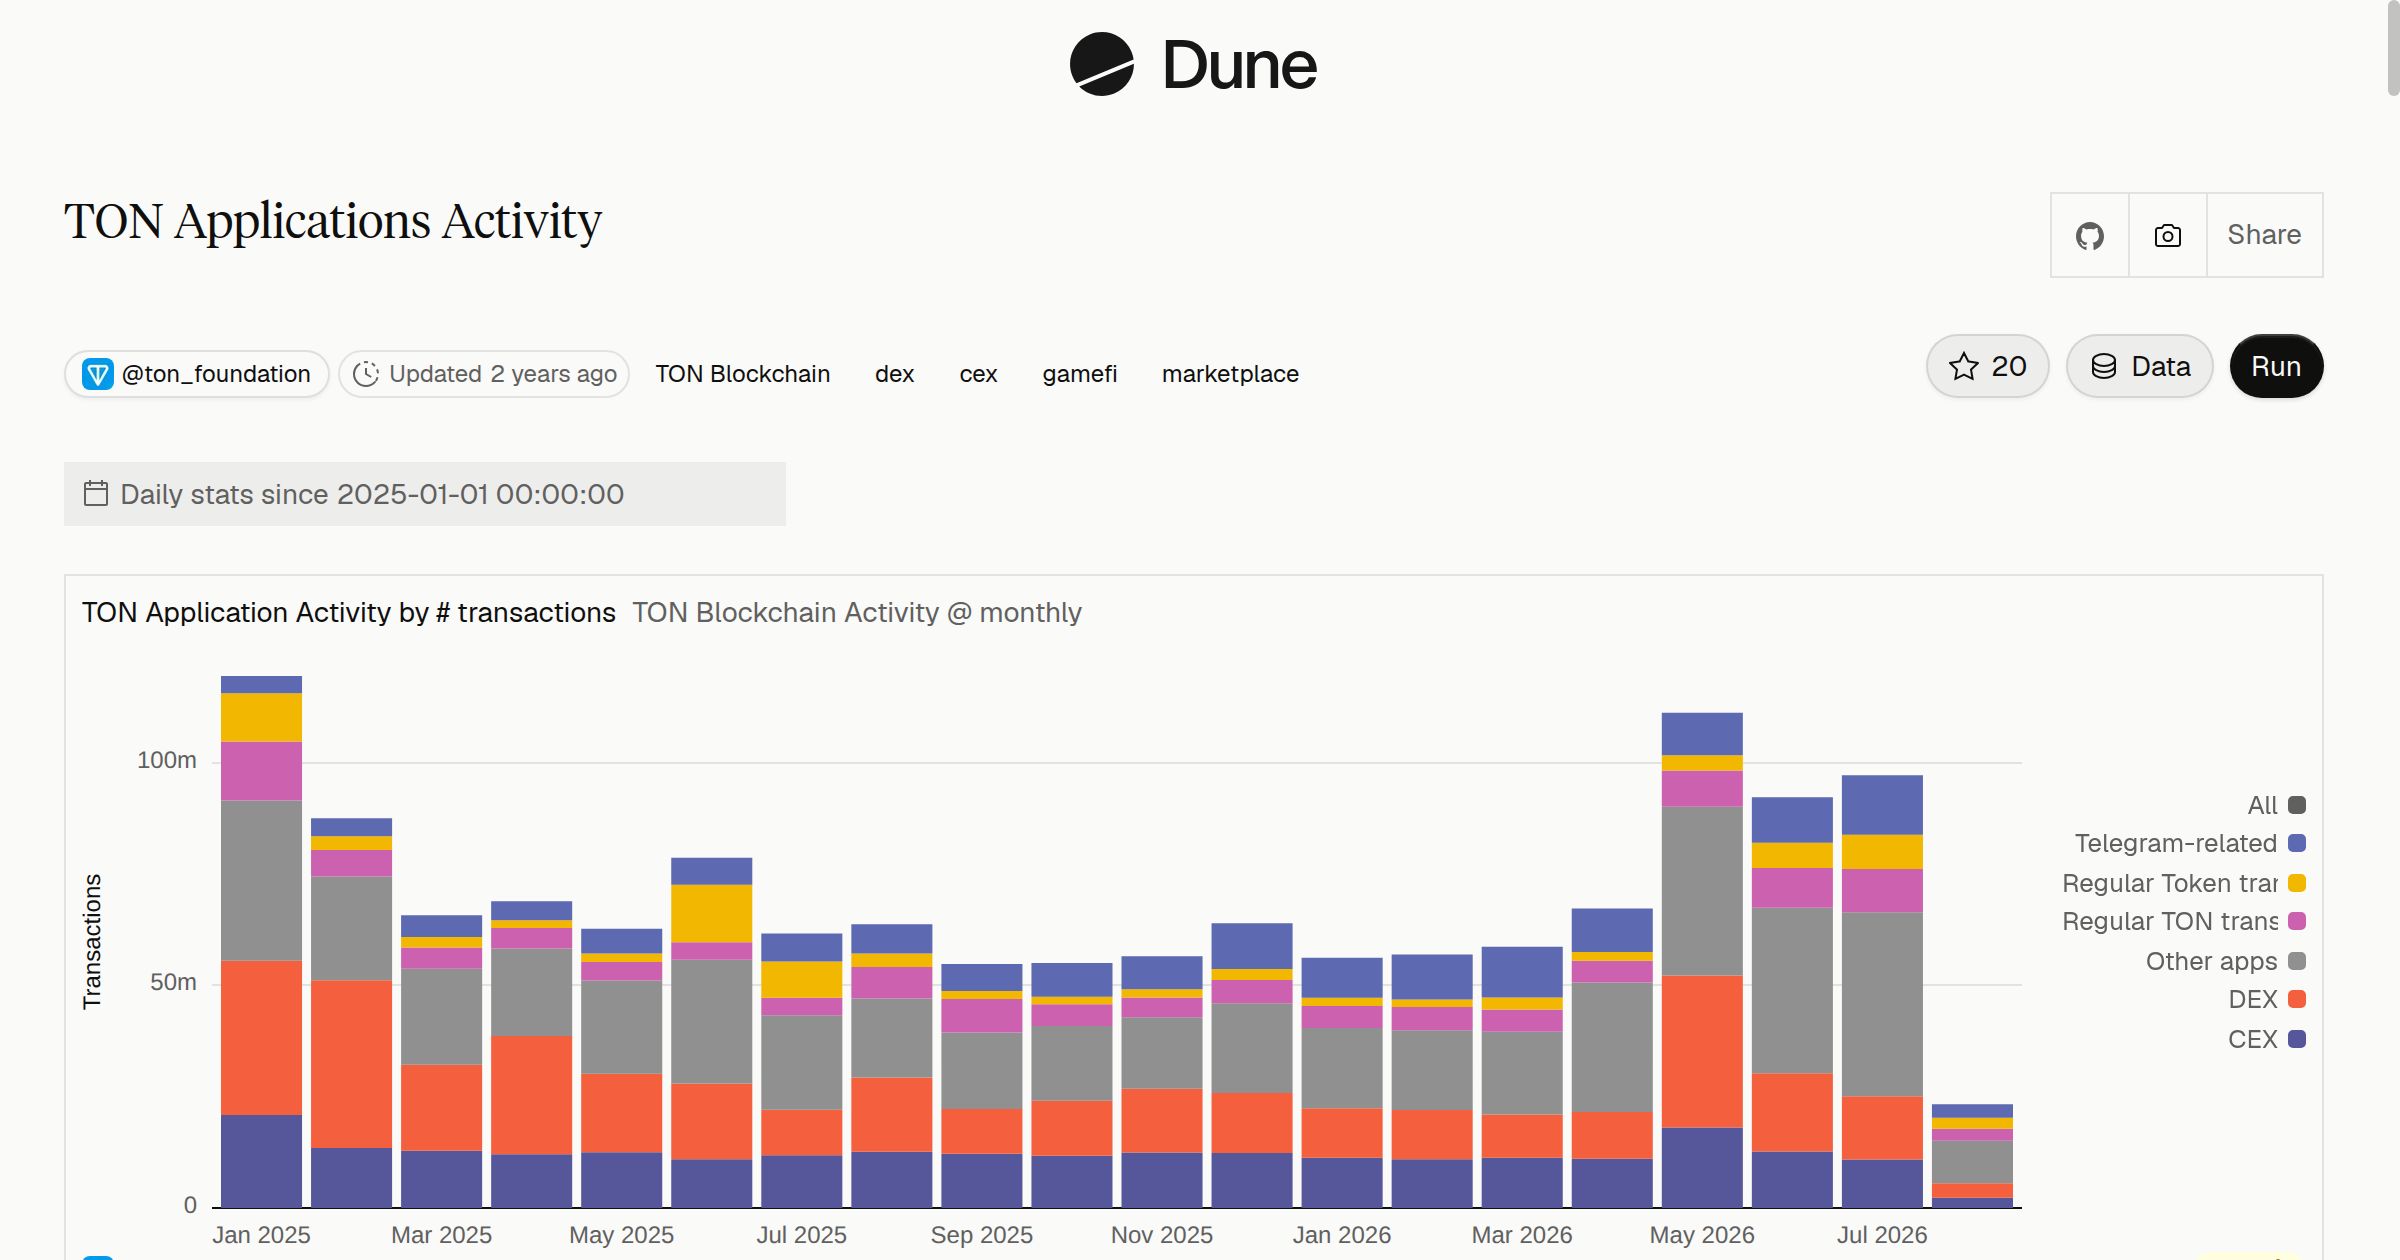2400x1260 pixels.
Task: Open TON Blockchain Activity @ monthly query link
Action: (x=857, y=612)
